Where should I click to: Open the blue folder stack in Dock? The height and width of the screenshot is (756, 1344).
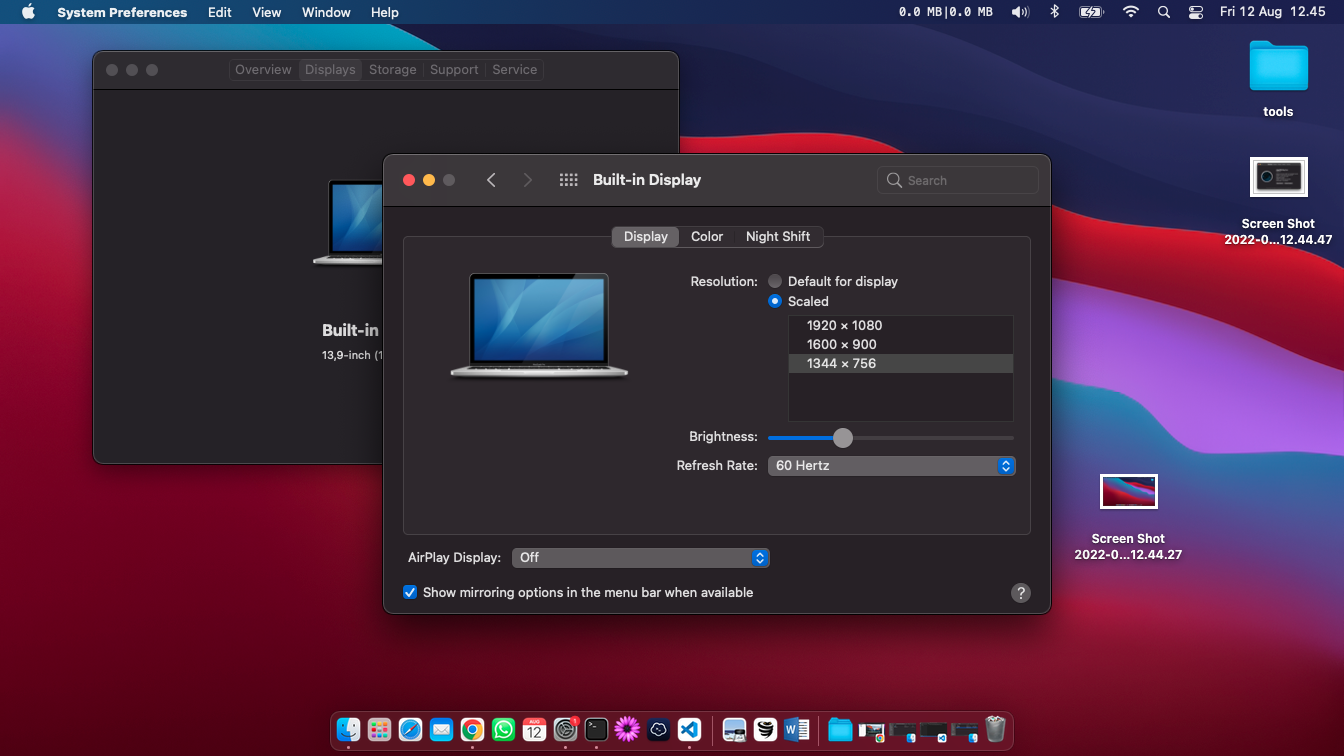pos(840,730)
